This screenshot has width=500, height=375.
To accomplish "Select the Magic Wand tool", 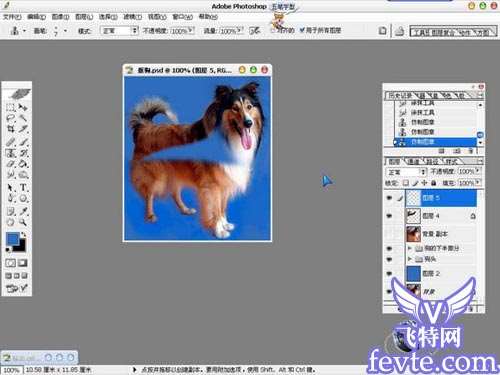I will pos(23,118).
